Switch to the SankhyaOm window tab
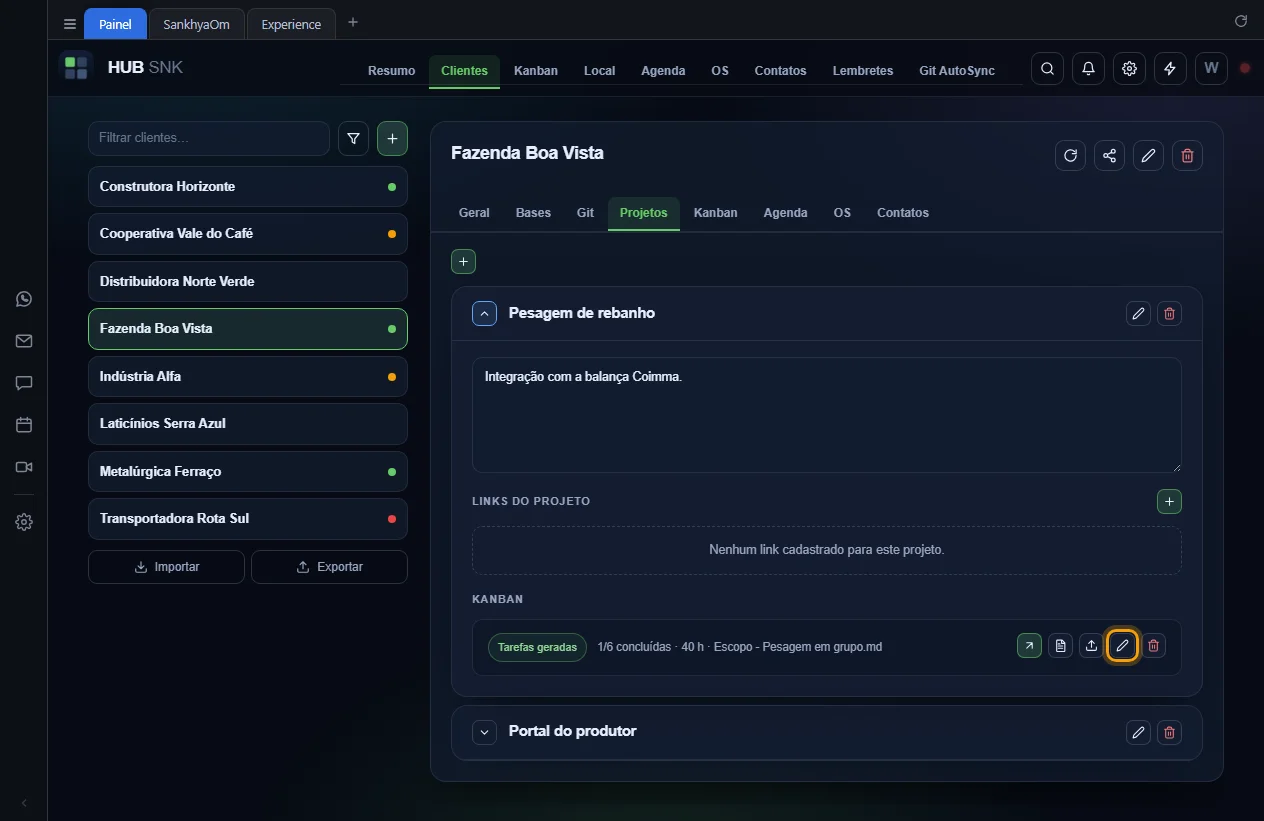The image size is (1264, 821). tap(196, 24)
